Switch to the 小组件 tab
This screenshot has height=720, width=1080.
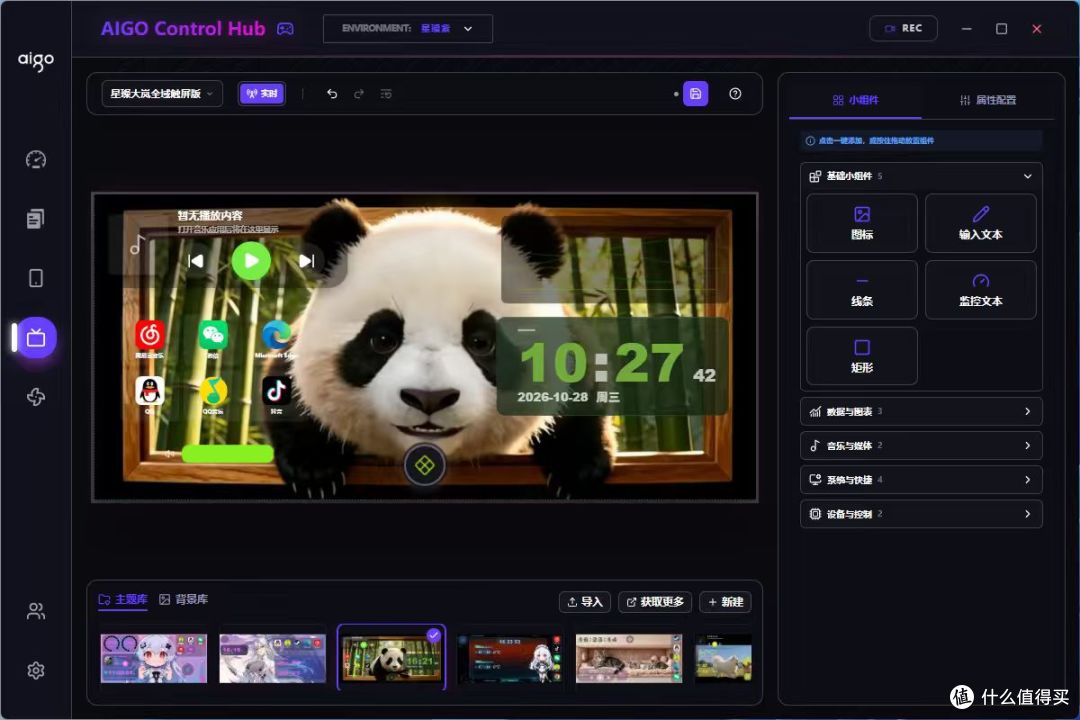click(x=855, y=100)
